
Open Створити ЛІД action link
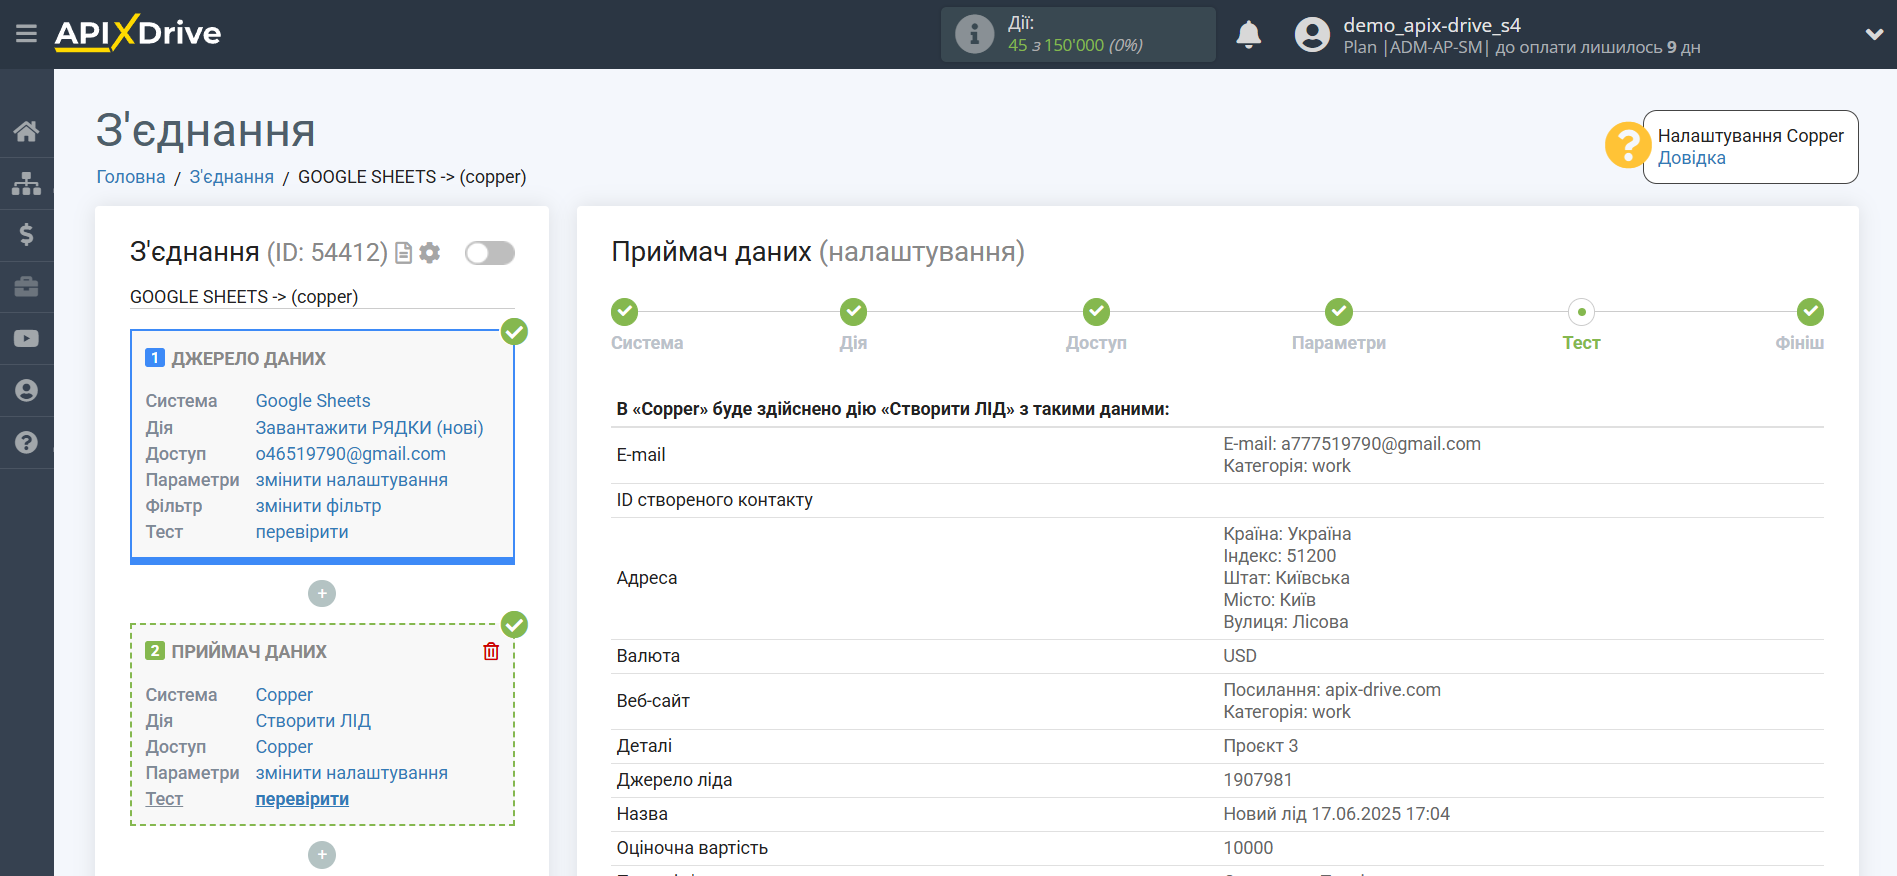tap(313, 721)
